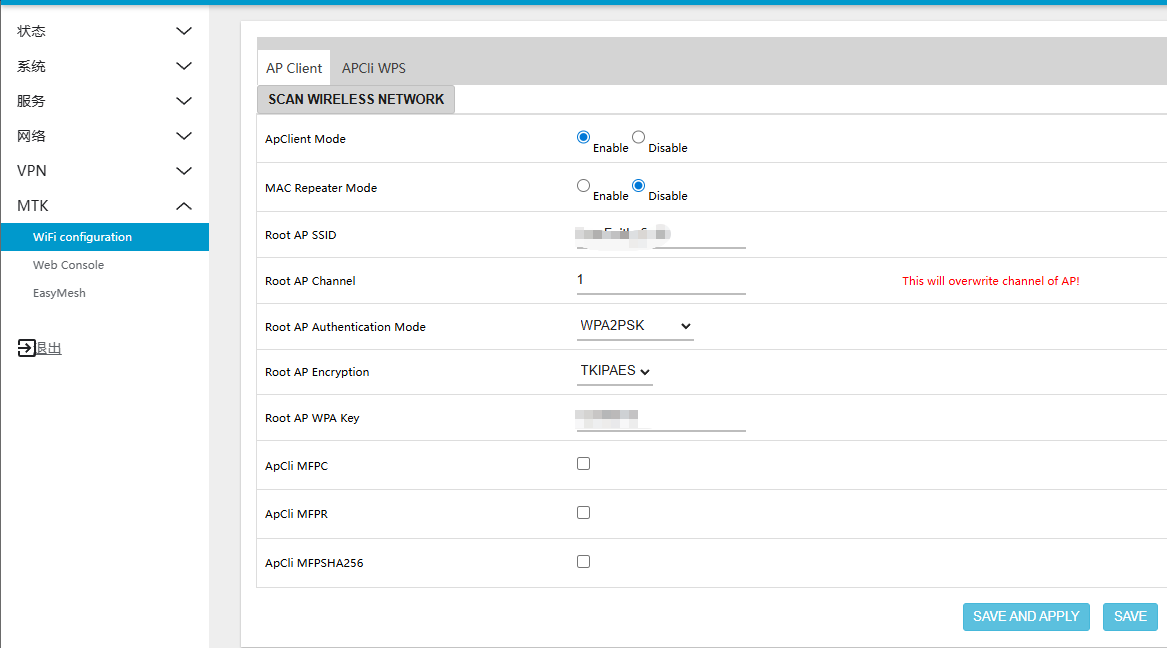
Task: Click the logout icon in sidebar
Action: (x=26, y=348)
